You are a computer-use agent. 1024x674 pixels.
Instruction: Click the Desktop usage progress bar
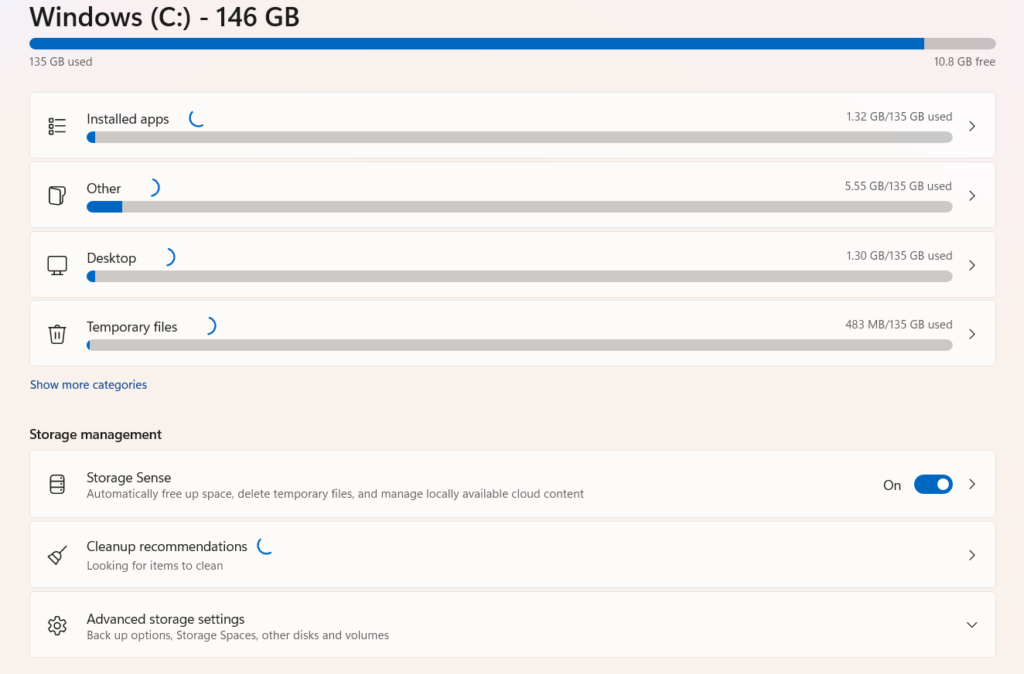point(519,276)
